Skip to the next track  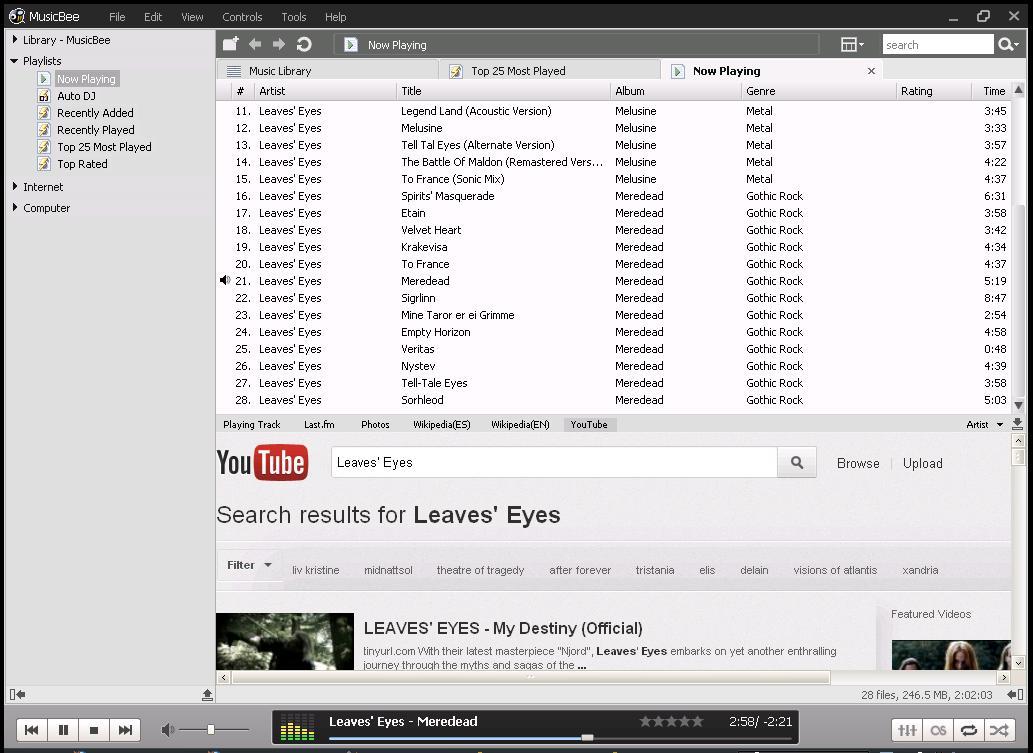click(125, 729)
